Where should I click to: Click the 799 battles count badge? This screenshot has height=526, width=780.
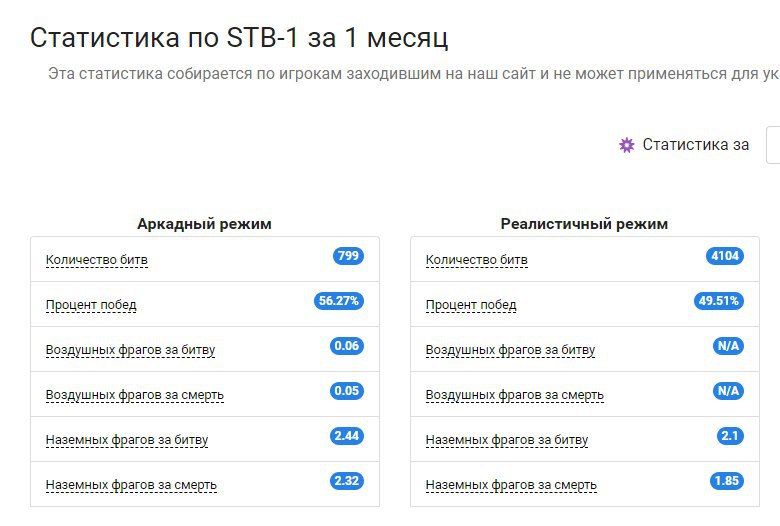click(x=348, y=256)
